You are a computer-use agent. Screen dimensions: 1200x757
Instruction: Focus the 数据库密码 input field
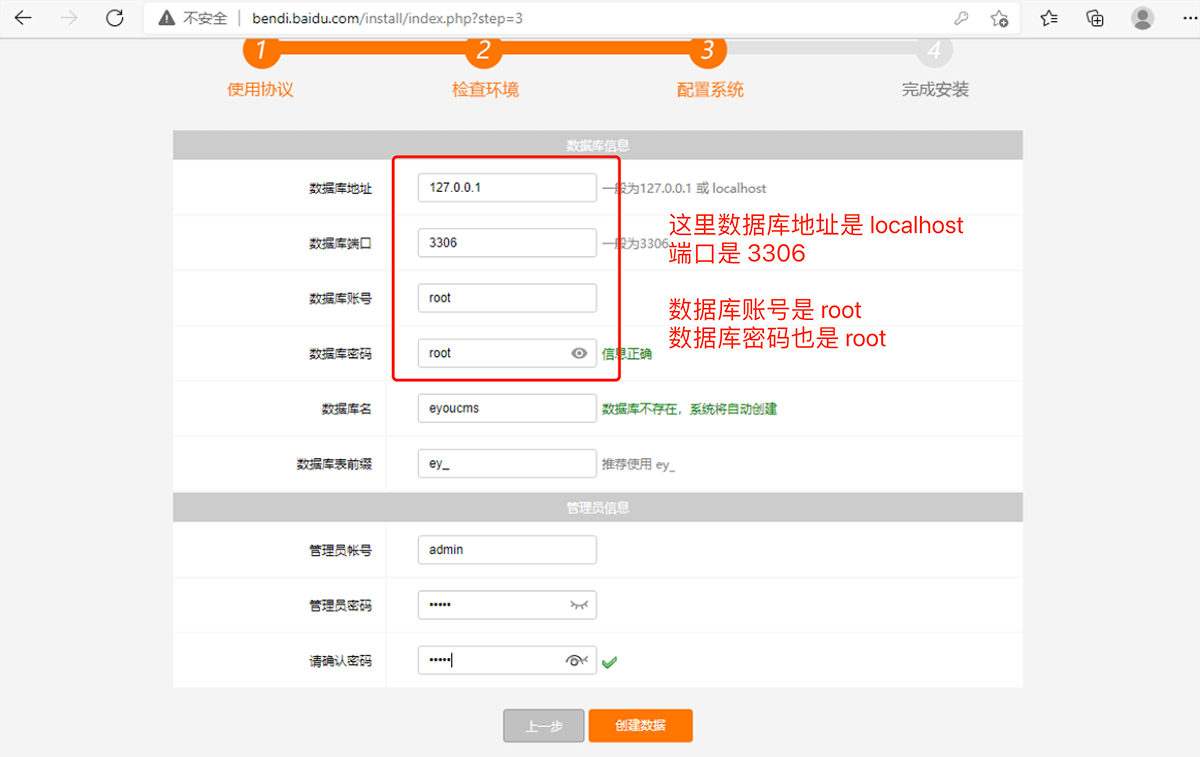(x=507, y=353)
